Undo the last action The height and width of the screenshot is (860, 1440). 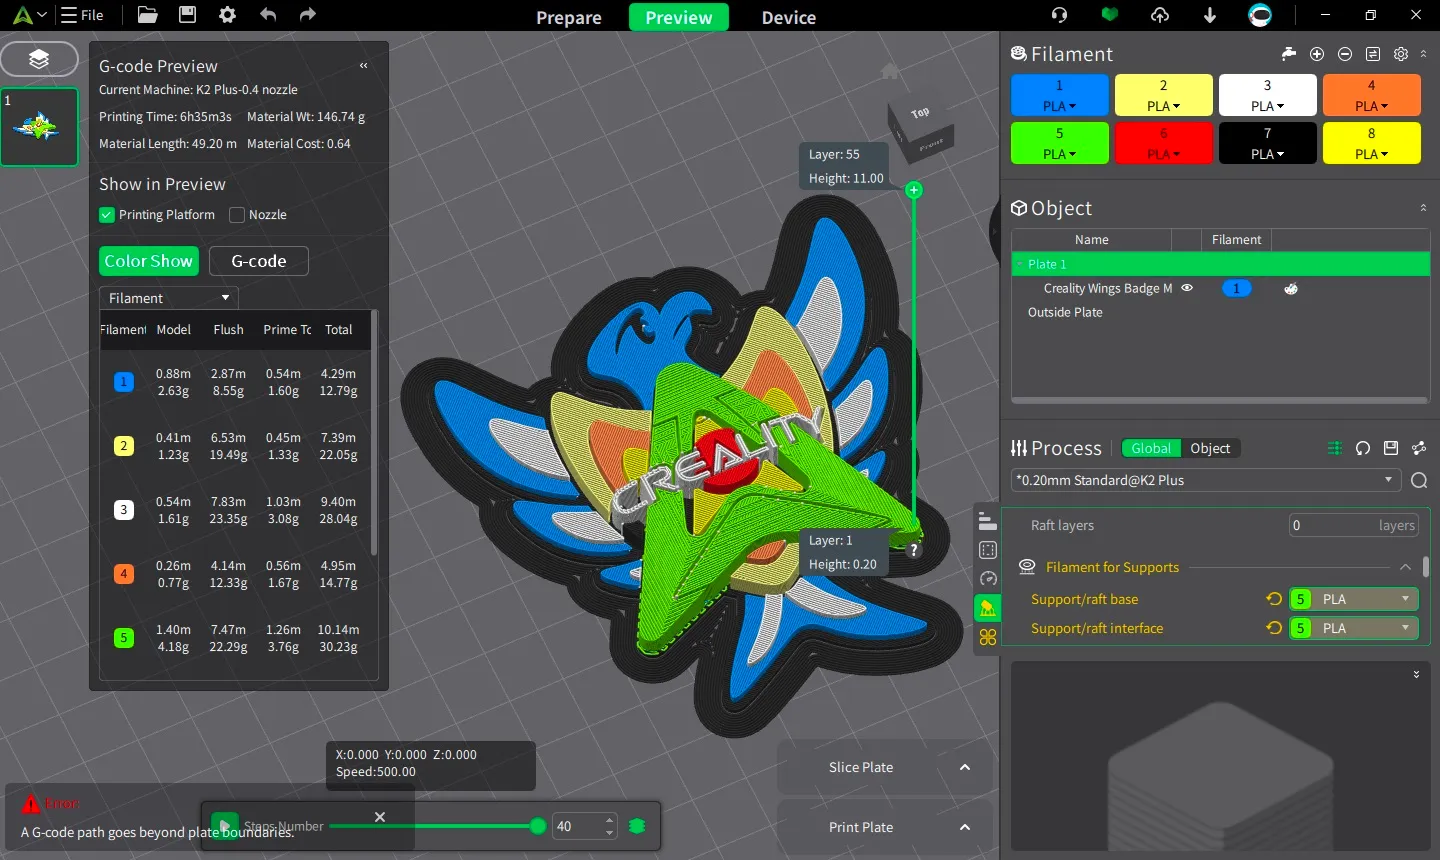[267, 15]
